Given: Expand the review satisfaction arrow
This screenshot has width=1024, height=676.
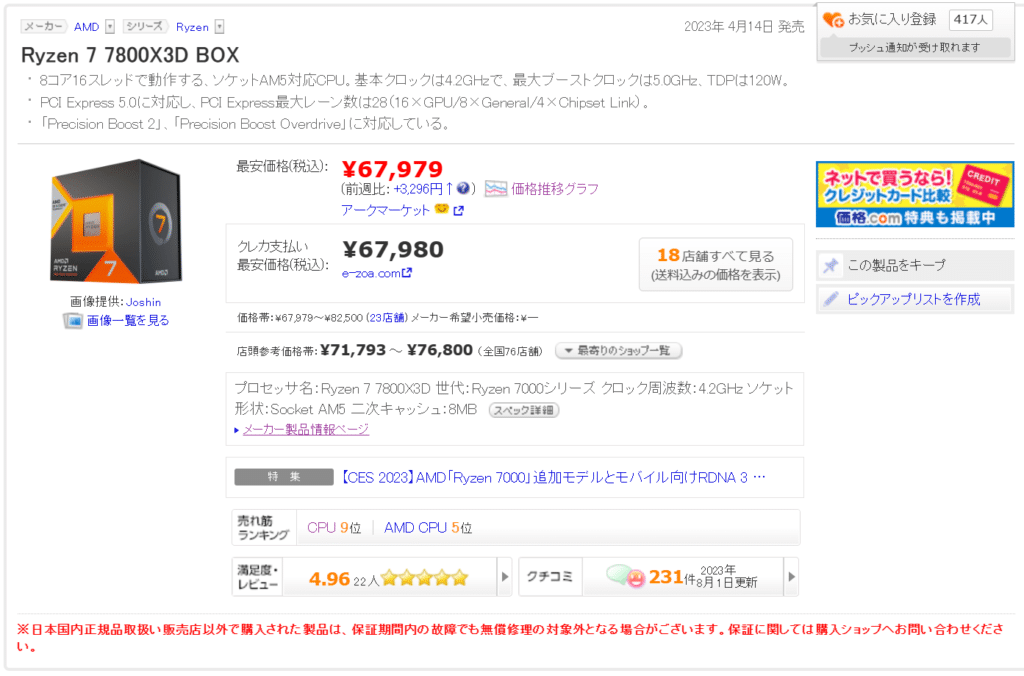Looking at the screenshot, I should click(504, 577).
